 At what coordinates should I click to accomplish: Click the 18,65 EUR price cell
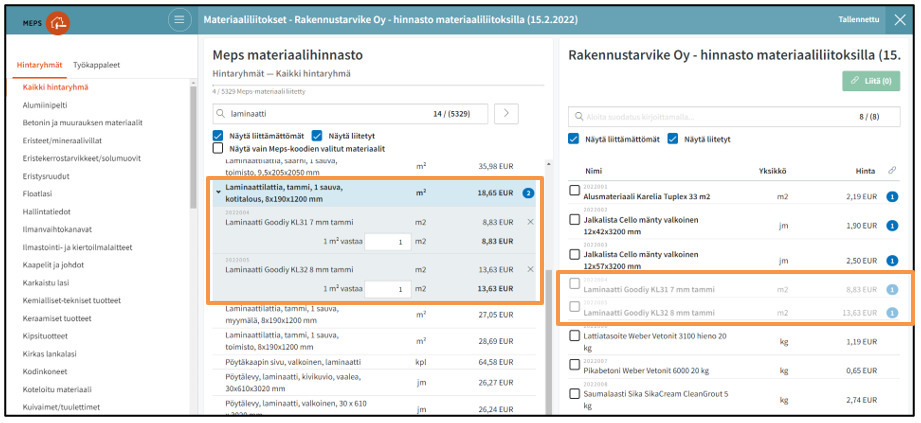[x=495, y=192]
